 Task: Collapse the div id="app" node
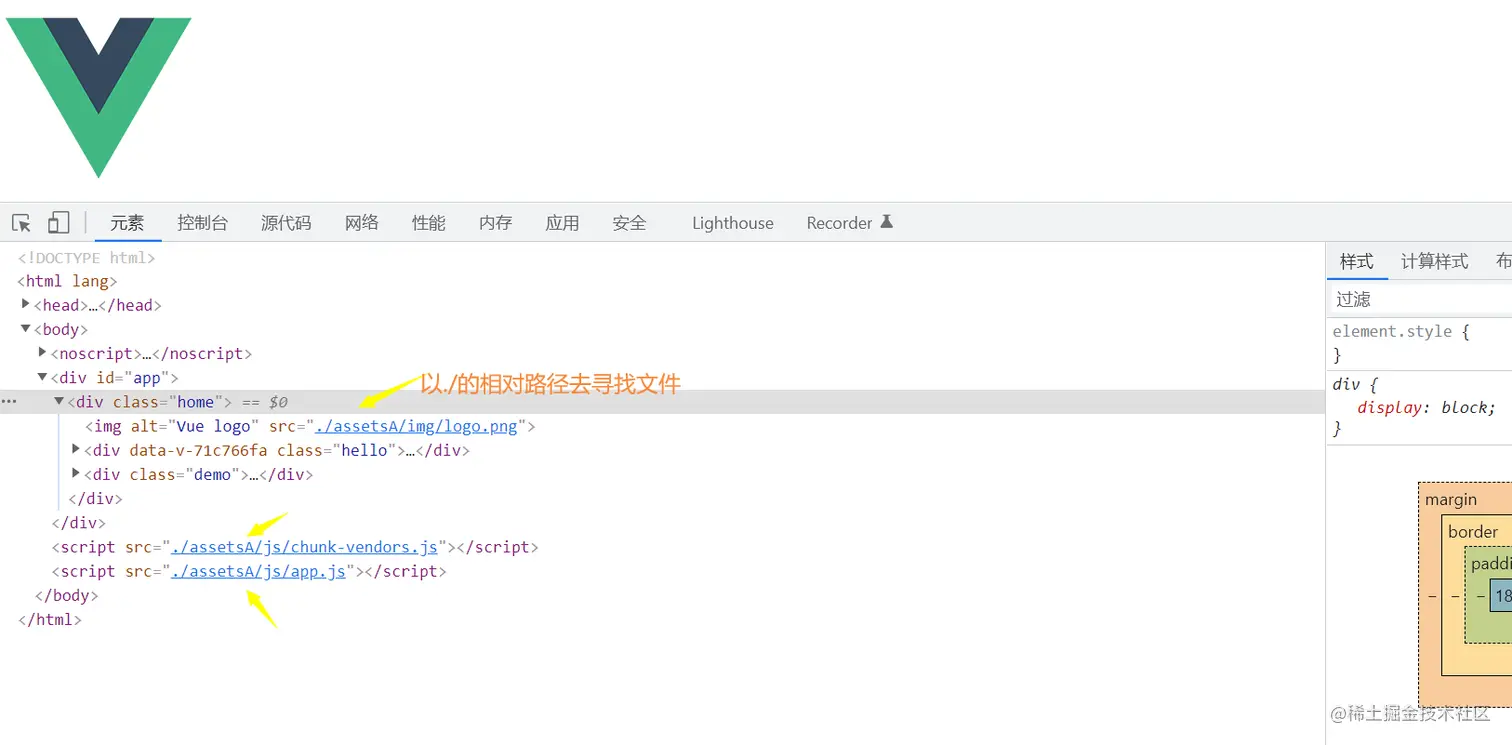(x=43, y=377)
